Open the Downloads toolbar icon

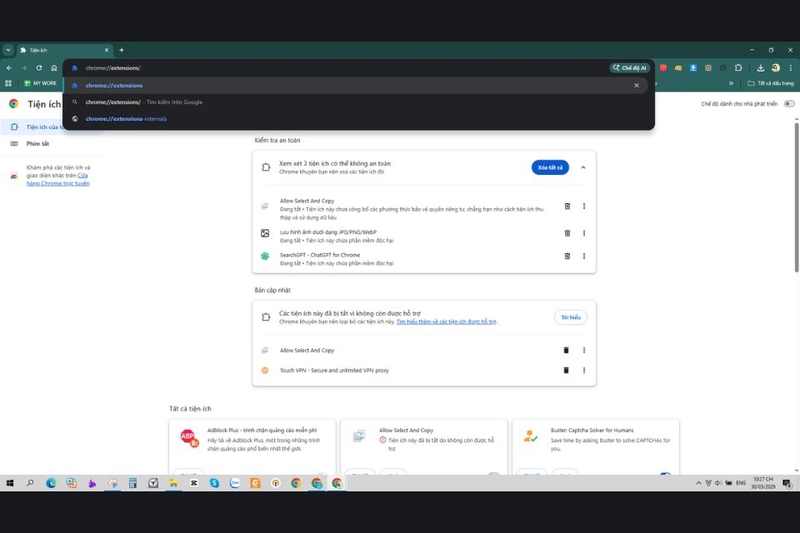760,68
